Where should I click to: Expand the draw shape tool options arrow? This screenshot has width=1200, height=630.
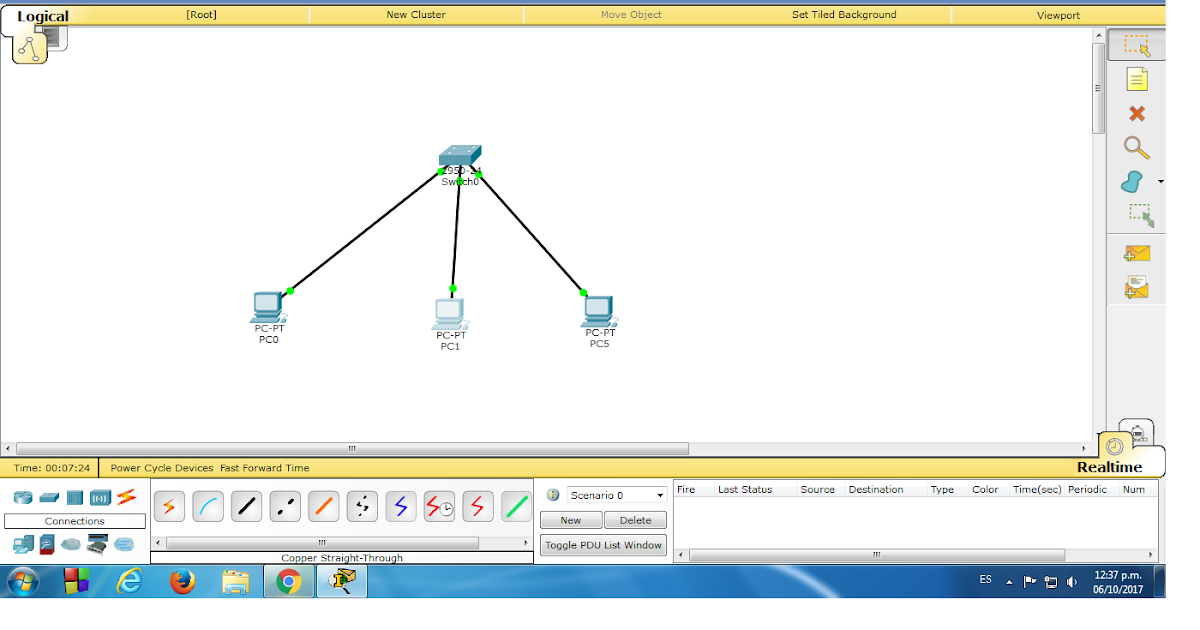click(1160, 181)
